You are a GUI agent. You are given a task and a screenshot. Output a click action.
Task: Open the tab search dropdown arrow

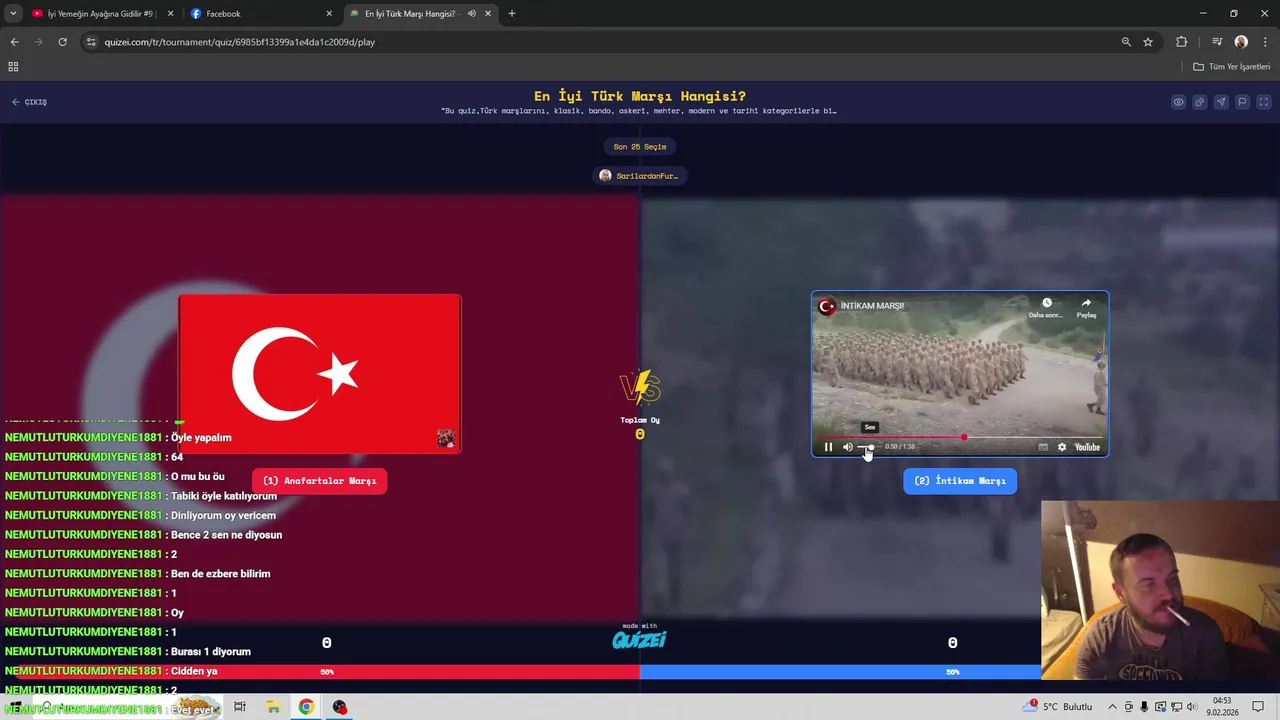(13, 14)
